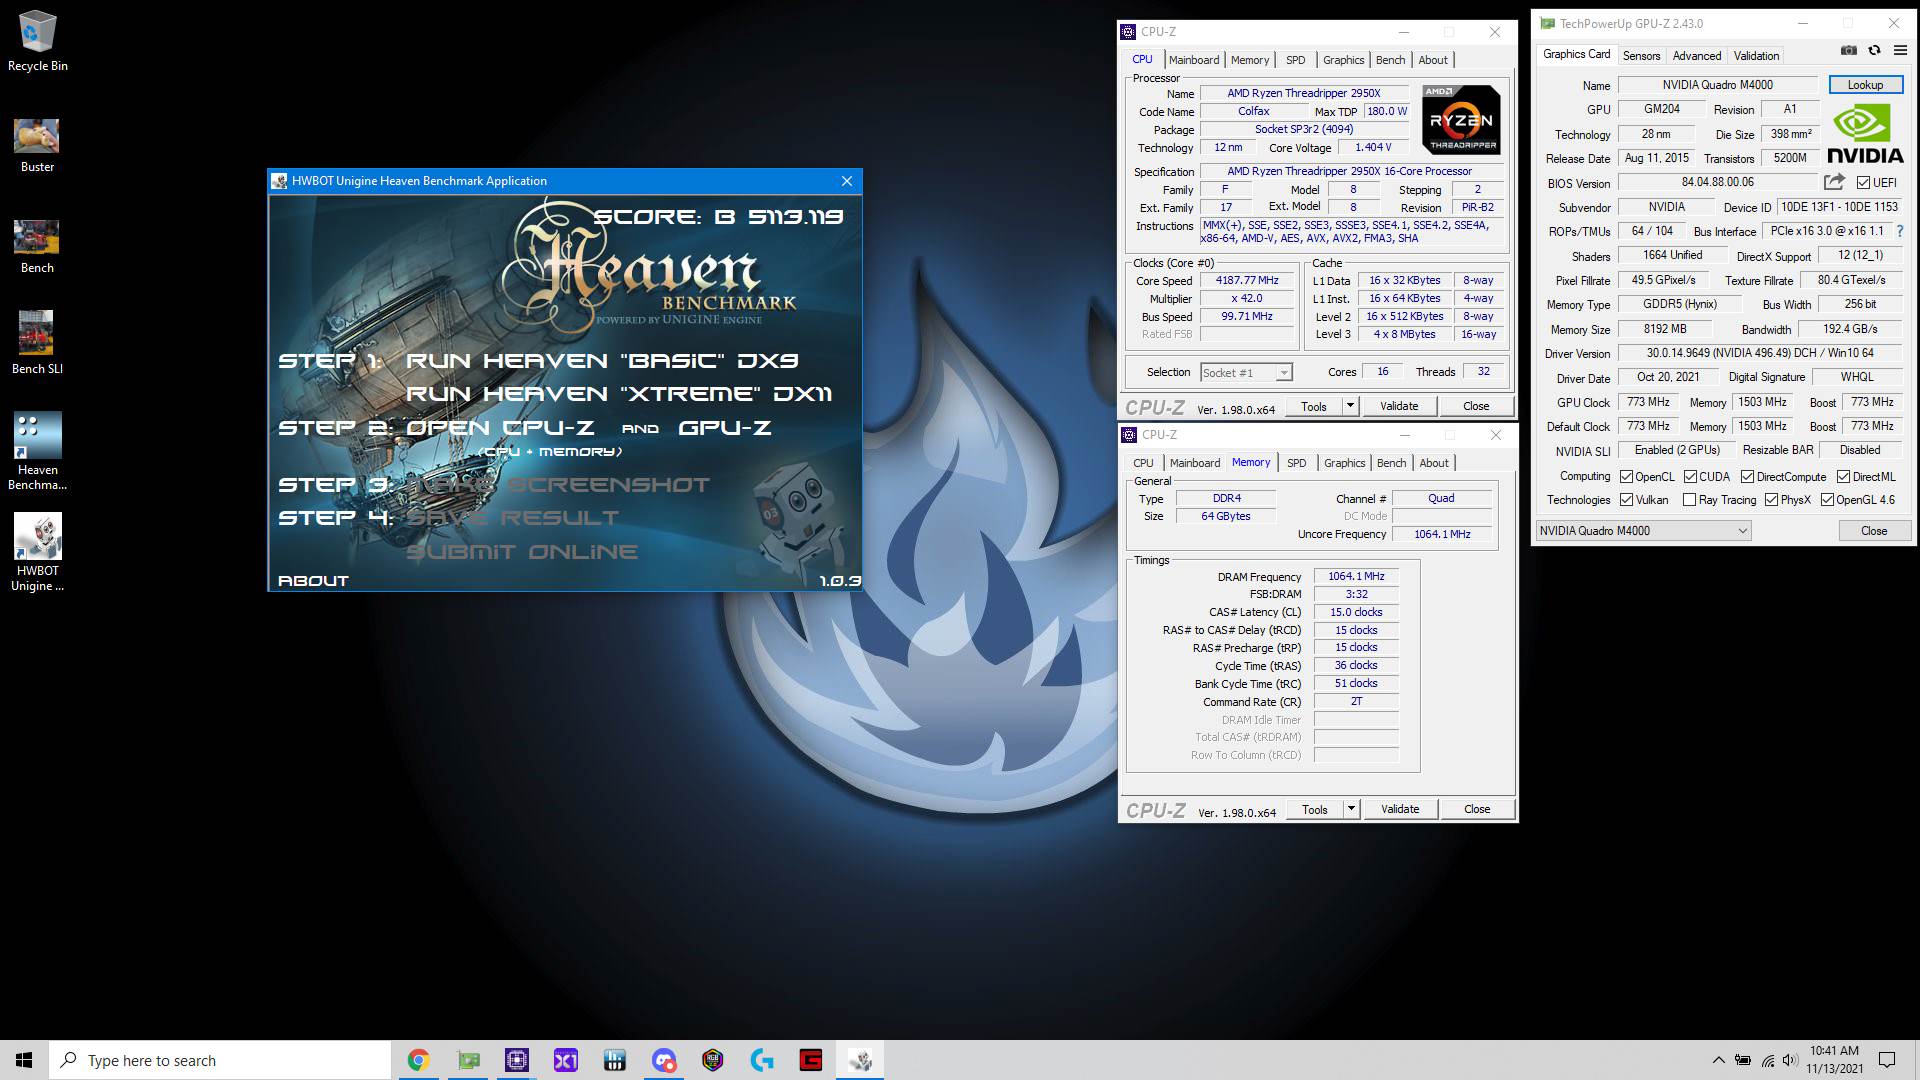Click Close in the lower CPU-Z window

coord(1476,809)
